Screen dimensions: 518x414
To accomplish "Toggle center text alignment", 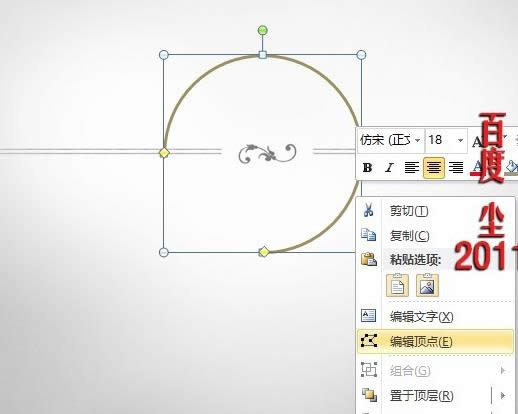I will point(433,167).
